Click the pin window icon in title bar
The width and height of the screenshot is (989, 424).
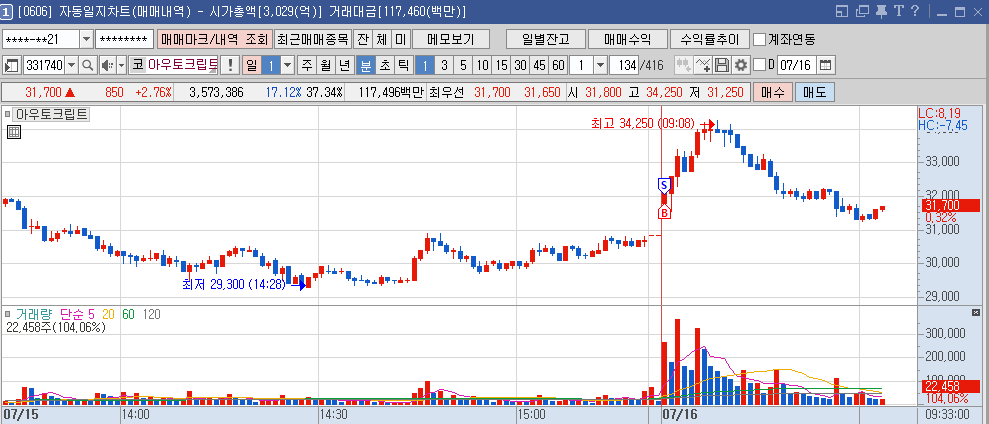pos(882,11)
